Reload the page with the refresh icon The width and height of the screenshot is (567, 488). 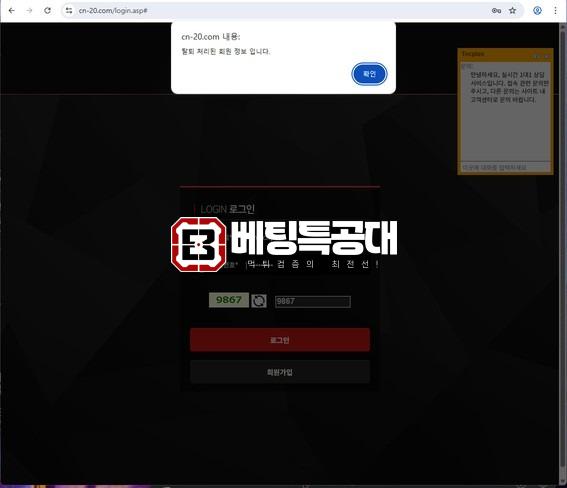pos(47,10)
